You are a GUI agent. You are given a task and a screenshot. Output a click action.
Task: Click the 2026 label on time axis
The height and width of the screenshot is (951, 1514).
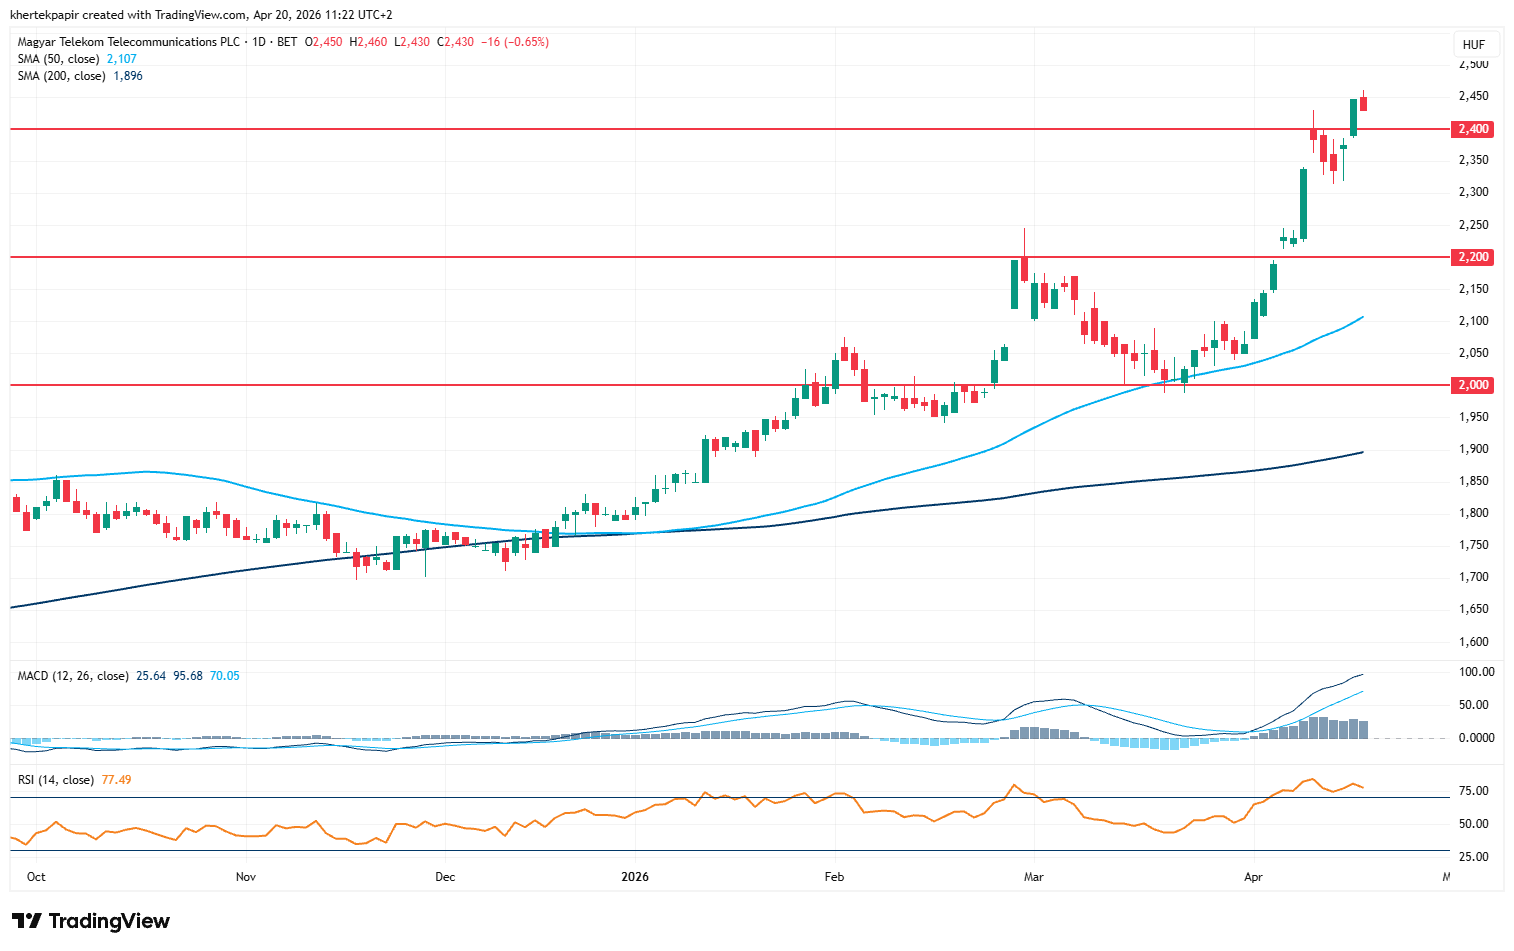635,877
